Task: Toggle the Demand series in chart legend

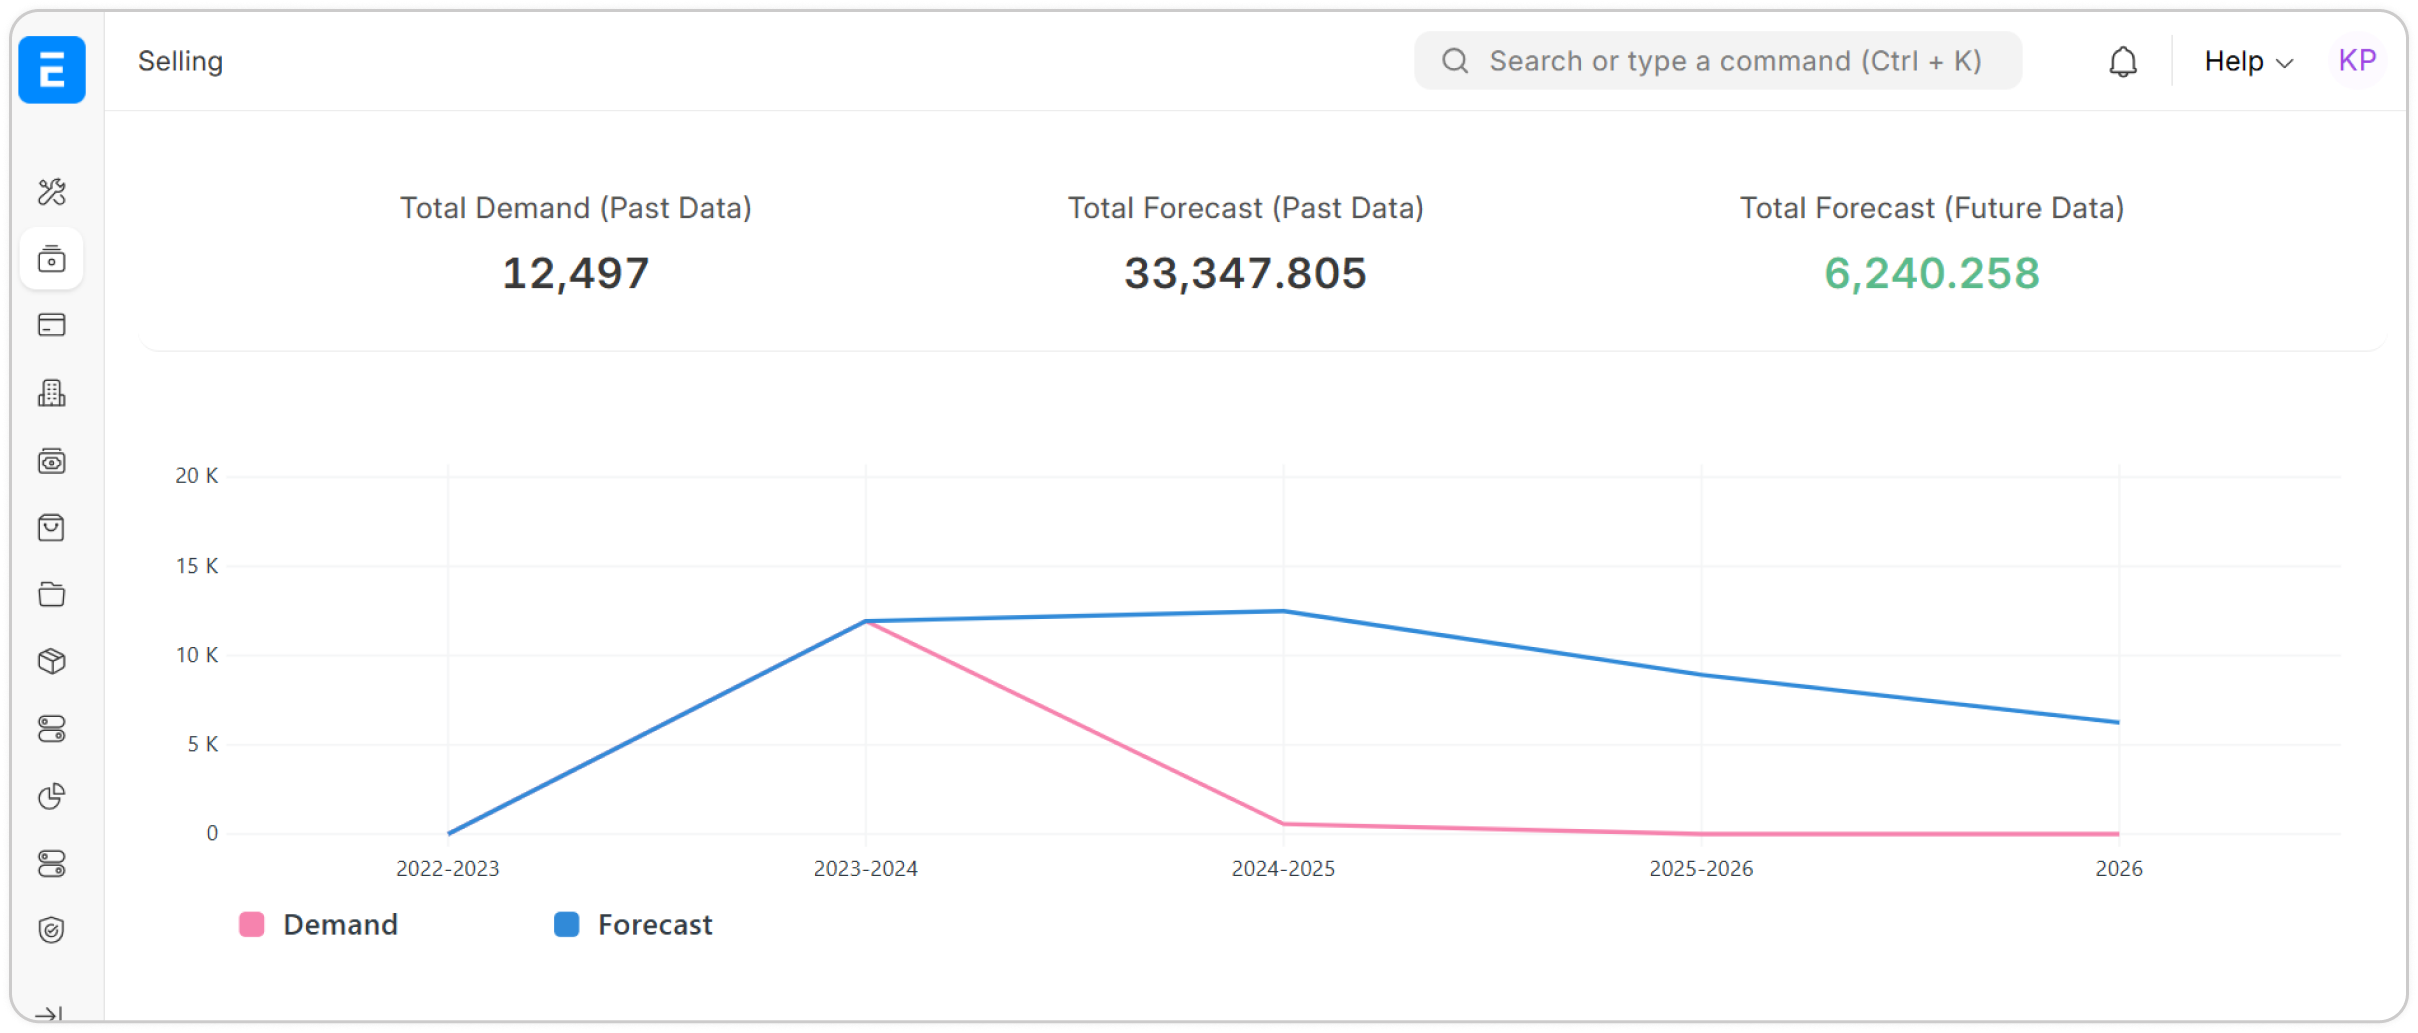Action: pos(319,925)
